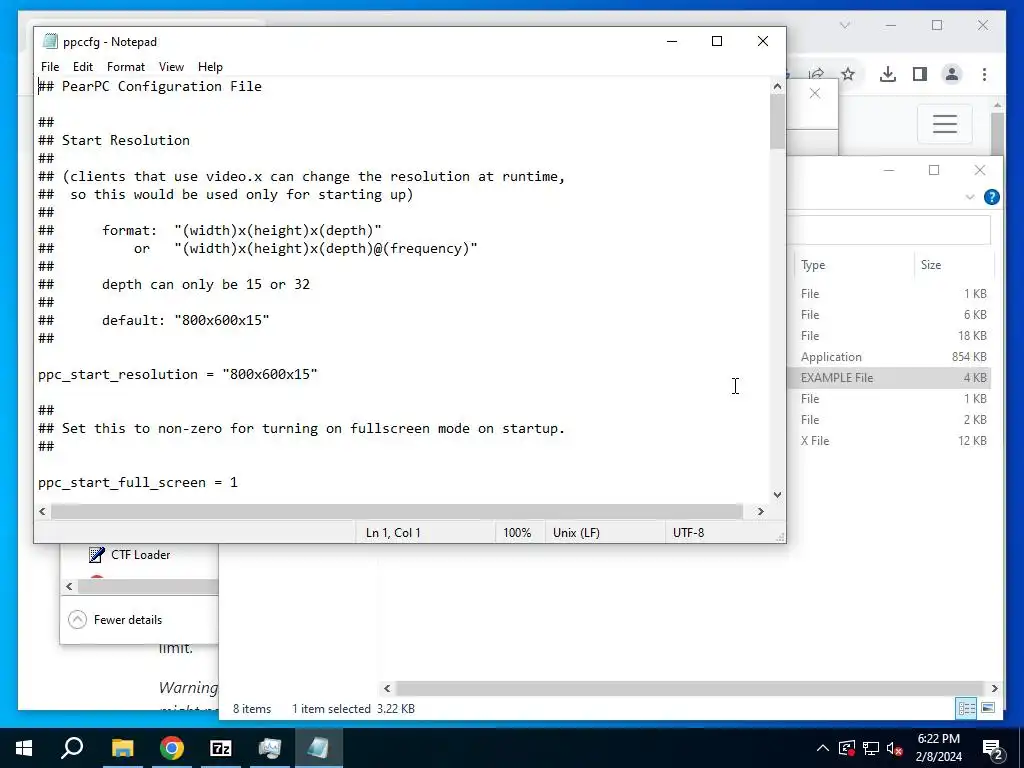
Task: Click the ppc_start_resolution line in Notepad
Action: [x=178, y=374]
